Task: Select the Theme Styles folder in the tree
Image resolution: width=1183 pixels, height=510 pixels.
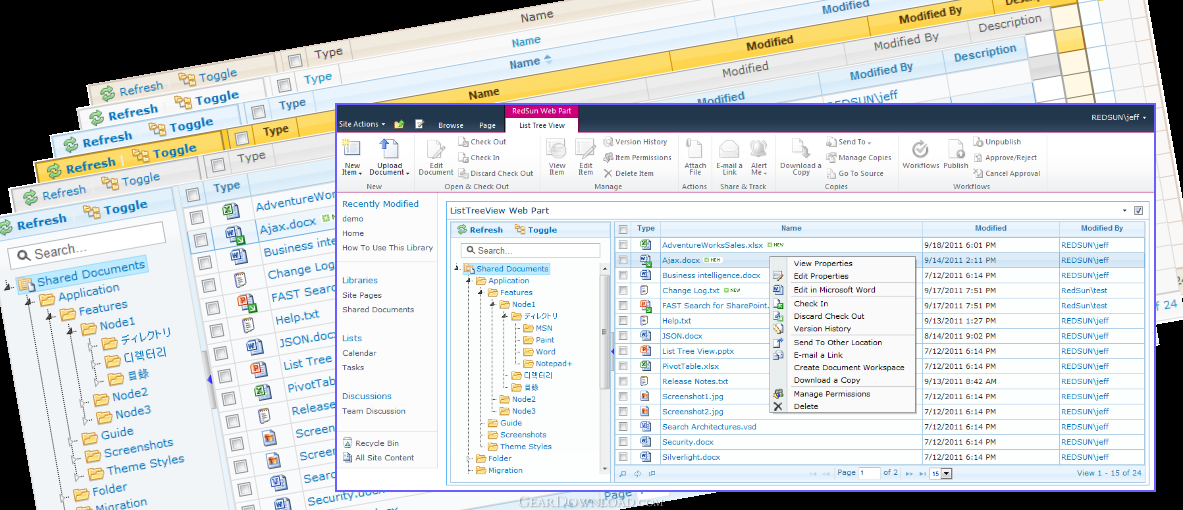Action: click(525, 447)
